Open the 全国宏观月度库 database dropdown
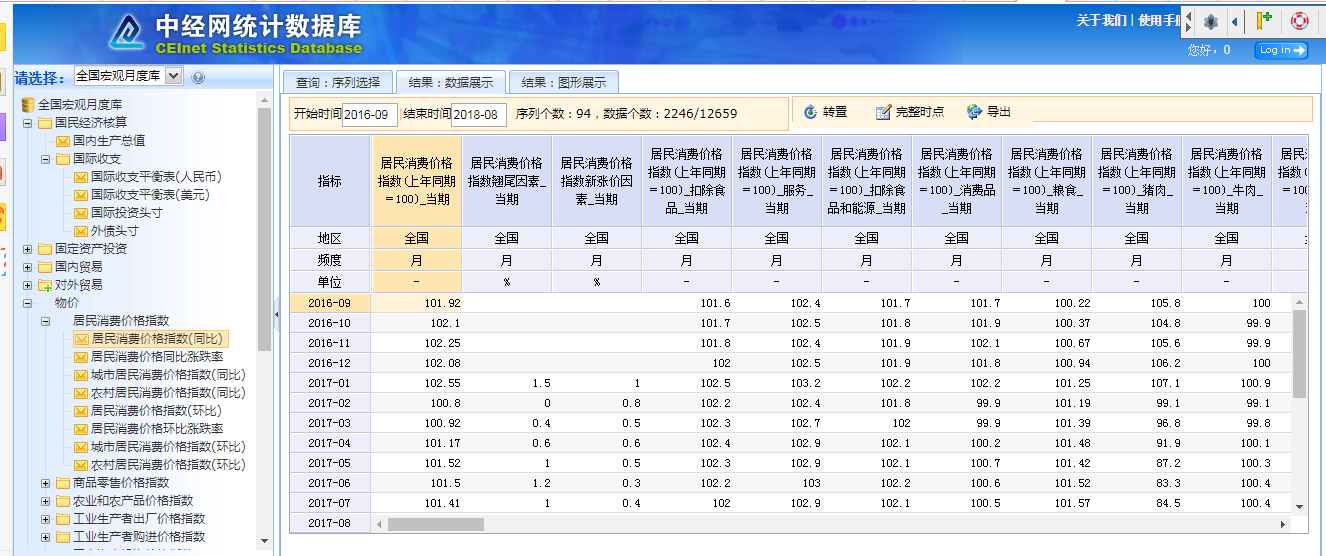1326x556 pixels. [173, 76]
